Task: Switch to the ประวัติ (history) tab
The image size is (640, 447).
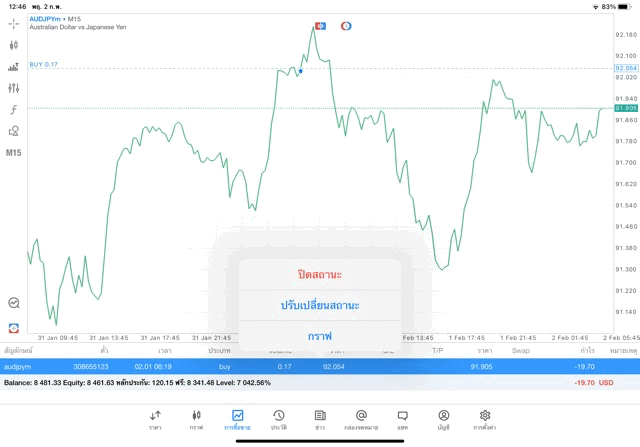Action: click(279, 419)
